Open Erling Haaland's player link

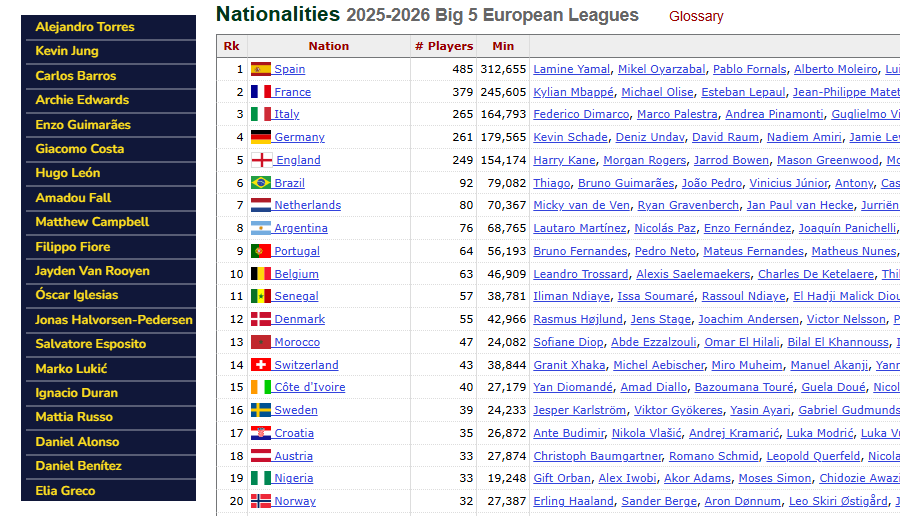pyautogui.click(x=573, y=501)
